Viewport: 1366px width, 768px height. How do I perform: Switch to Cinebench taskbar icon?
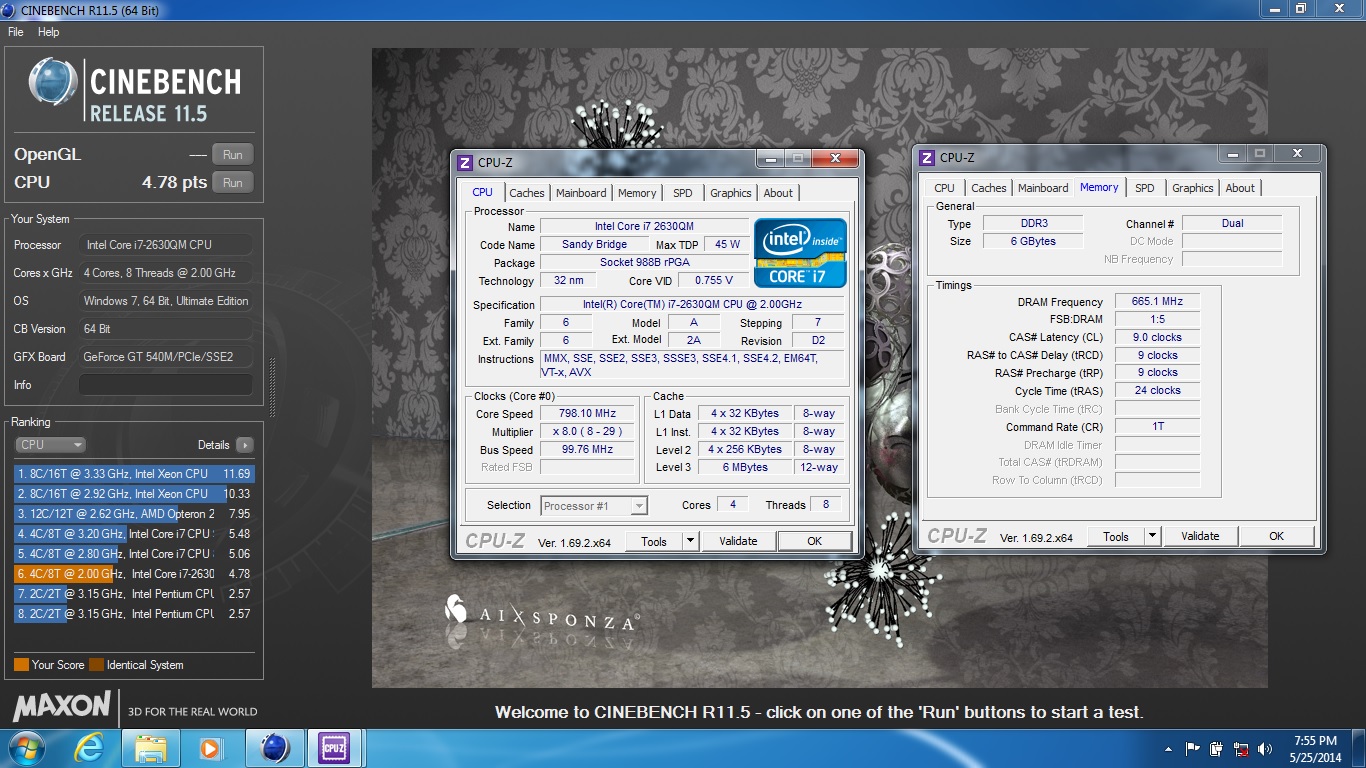point(275,748)
